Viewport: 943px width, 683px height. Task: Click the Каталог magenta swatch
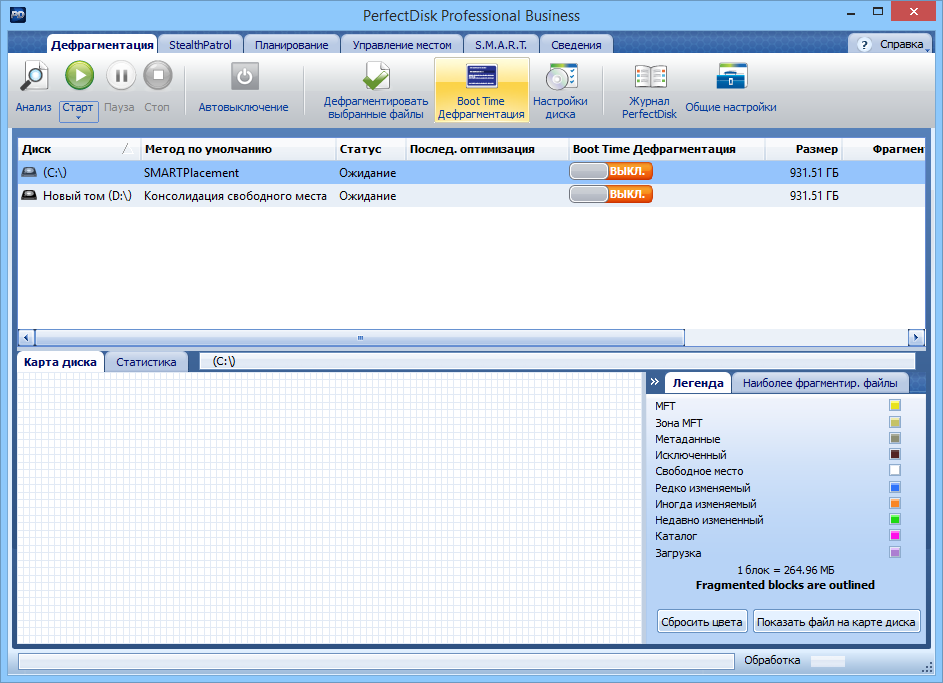click(x=895, y=536)
